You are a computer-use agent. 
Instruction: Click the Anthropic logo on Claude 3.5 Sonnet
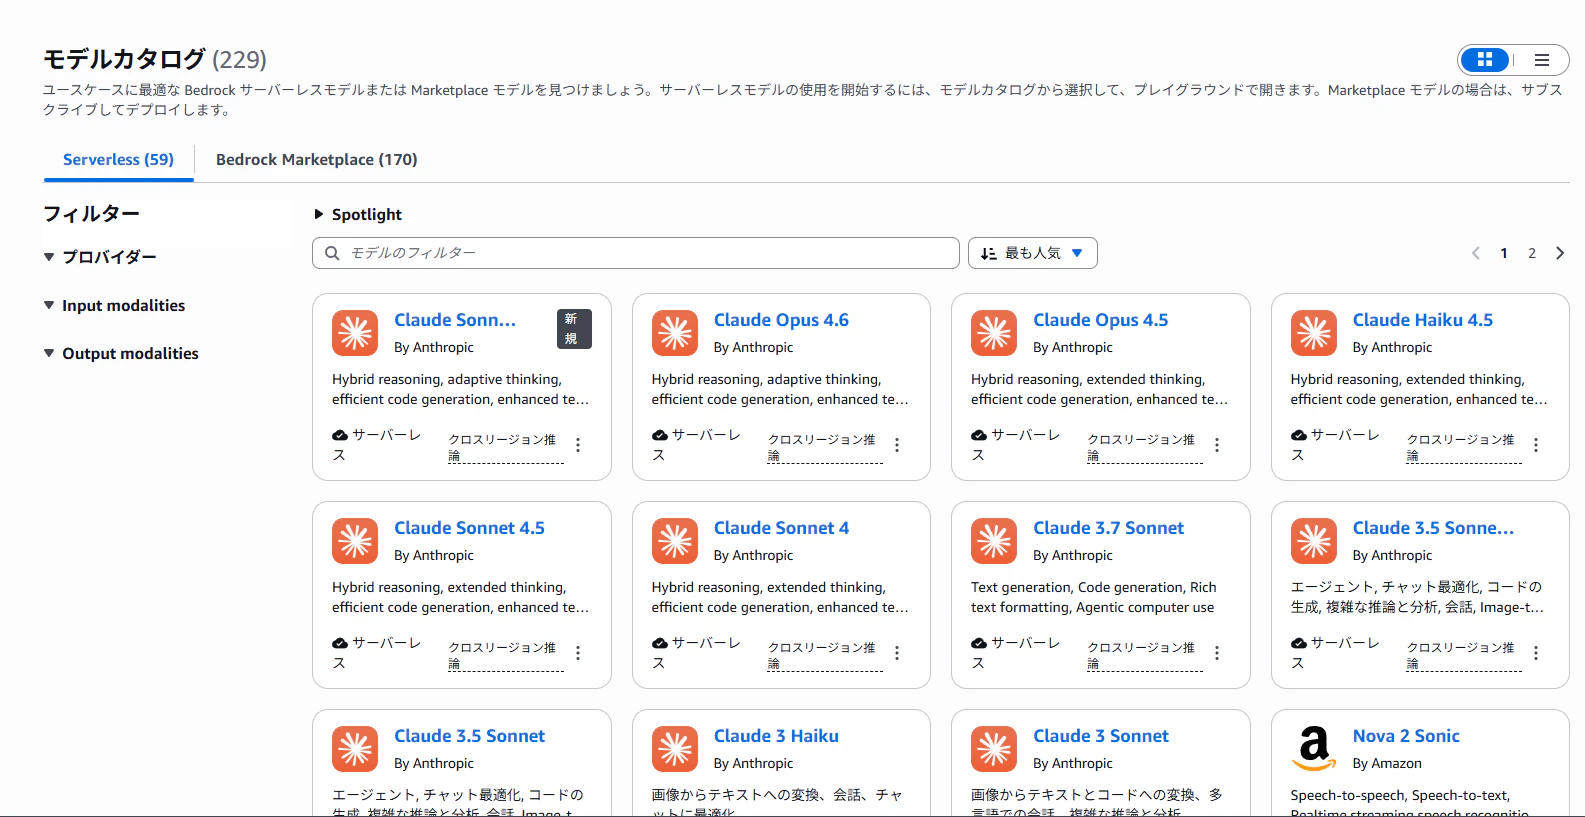point(355,749)
